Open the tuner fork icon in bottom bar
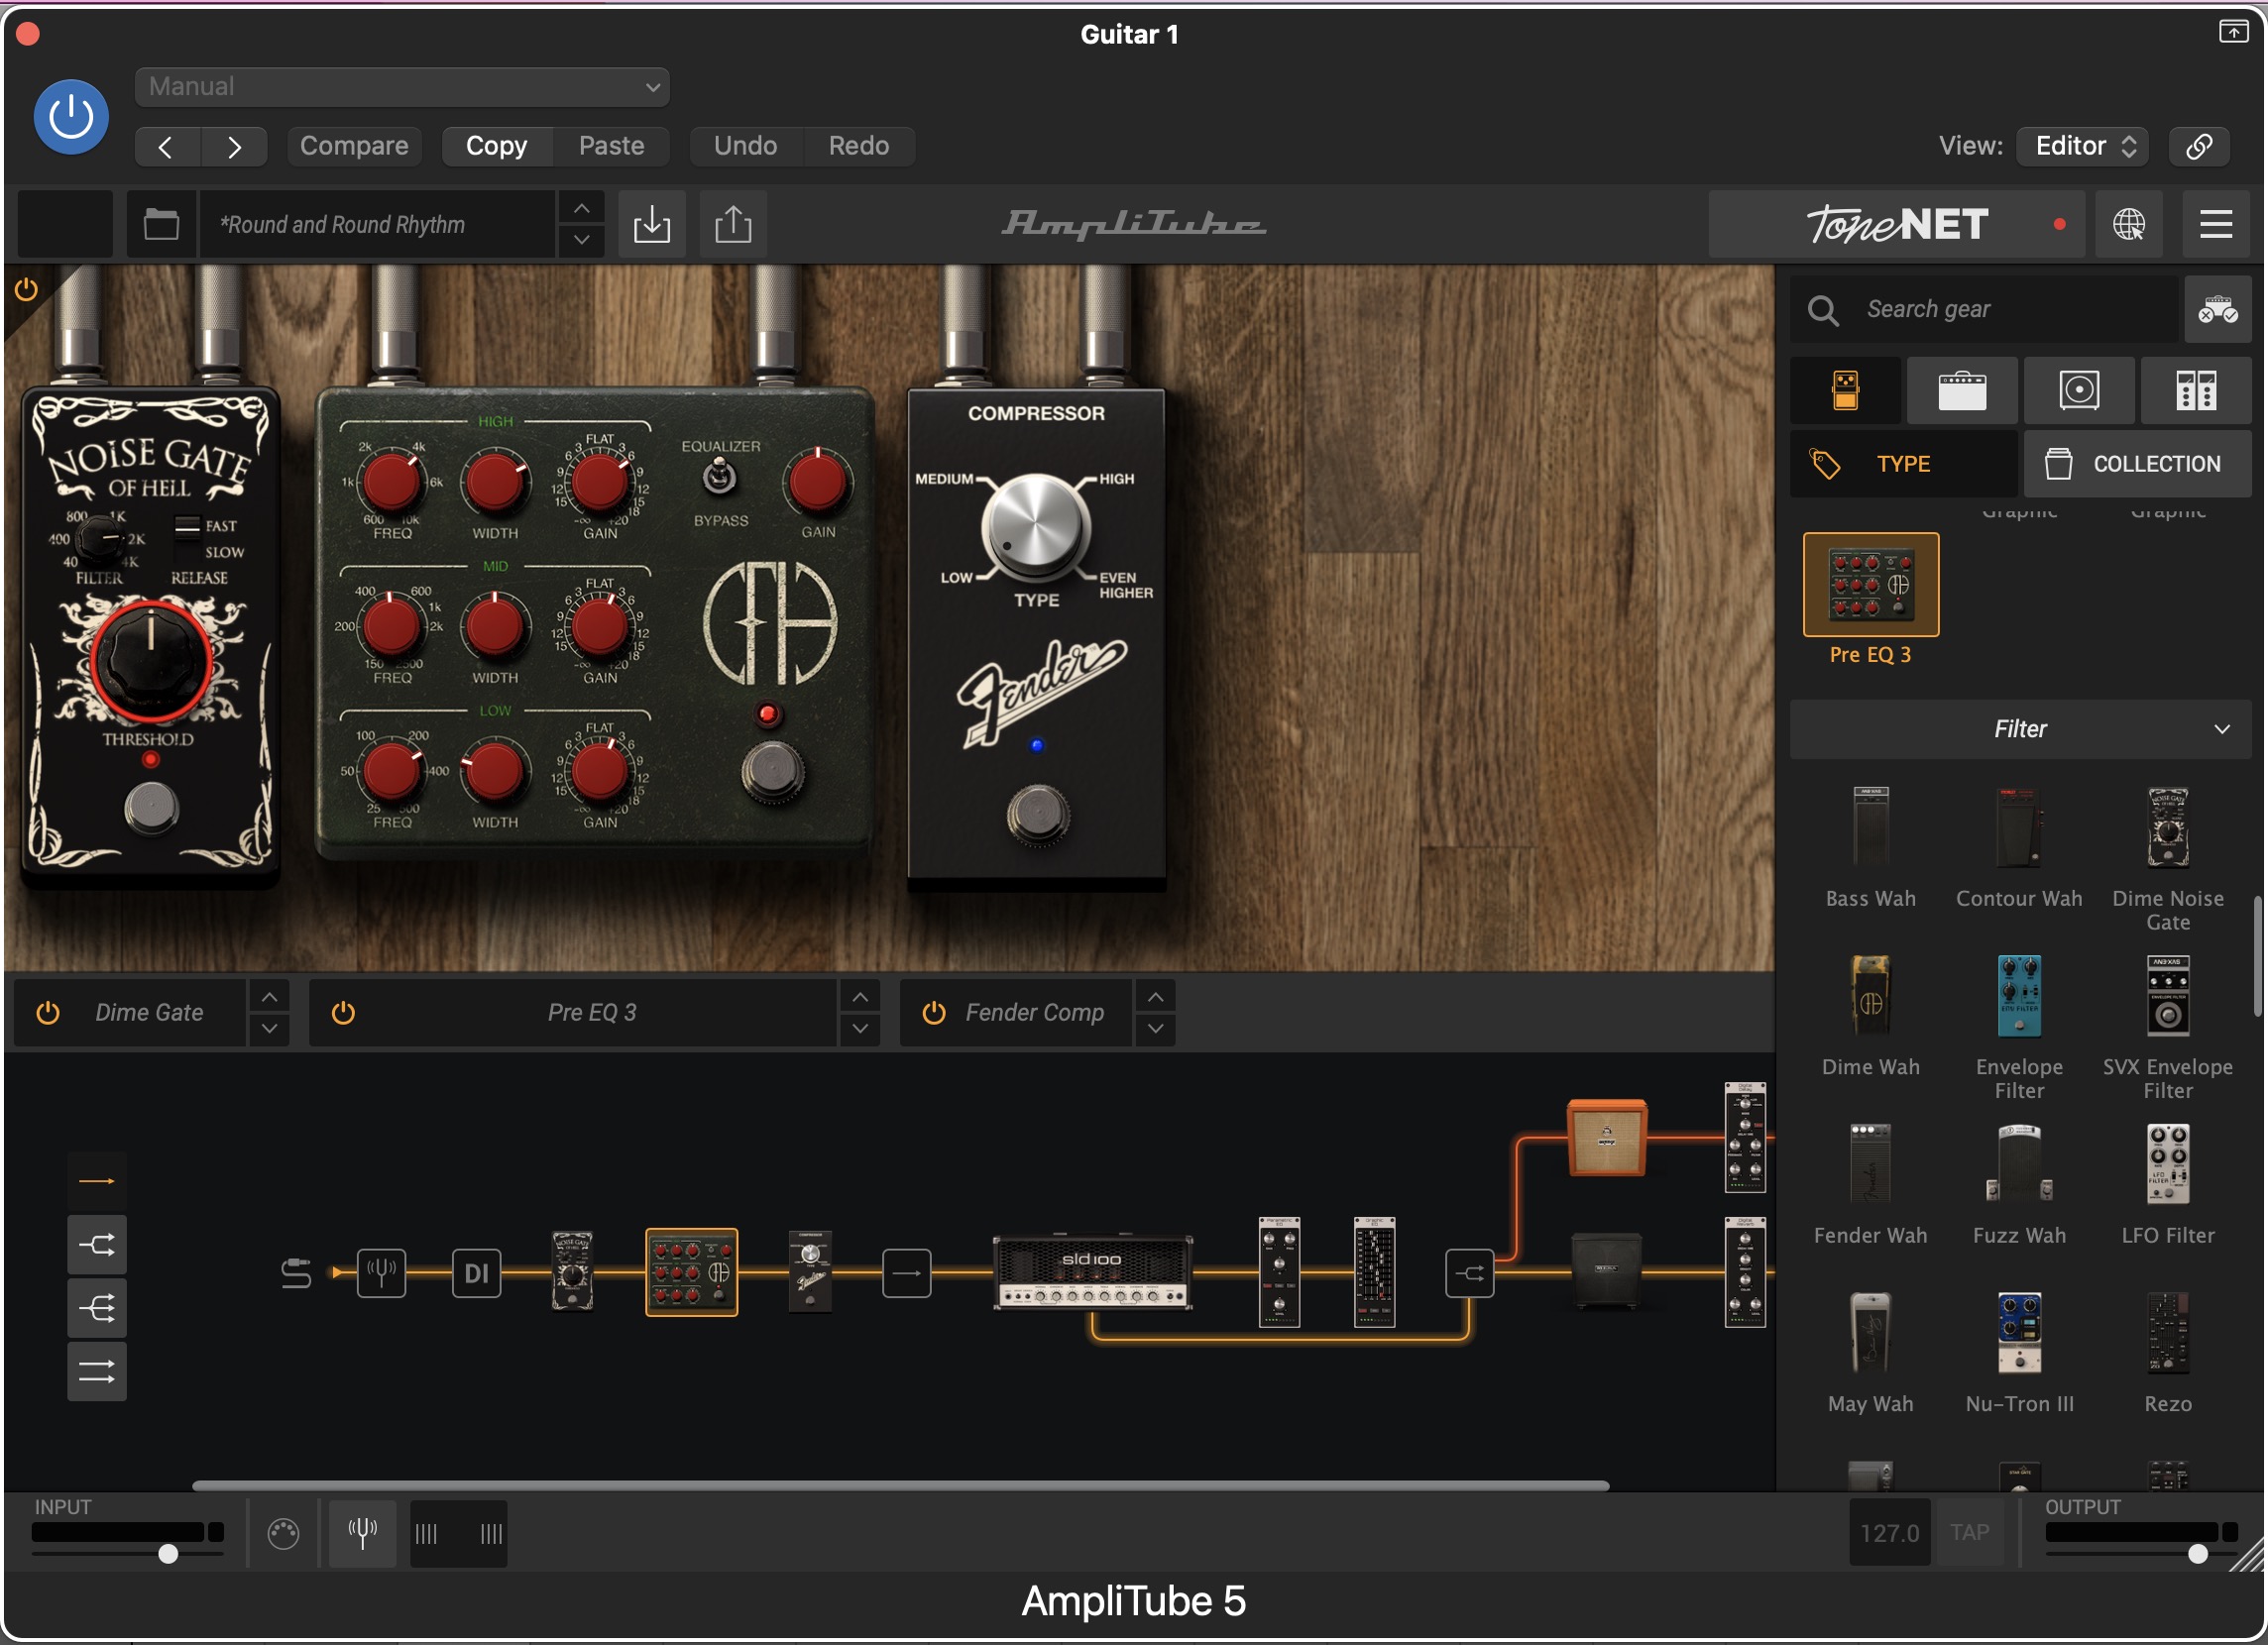The height and width of the screenshot is (1645, 2268). click(363, 1533)
